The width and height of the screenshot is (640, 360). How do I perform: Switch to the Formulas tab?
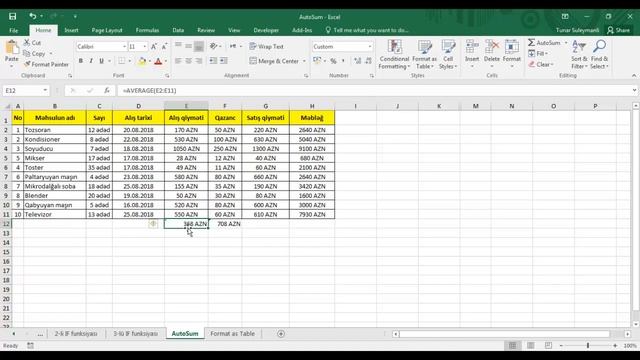click(x=147, y=30)
